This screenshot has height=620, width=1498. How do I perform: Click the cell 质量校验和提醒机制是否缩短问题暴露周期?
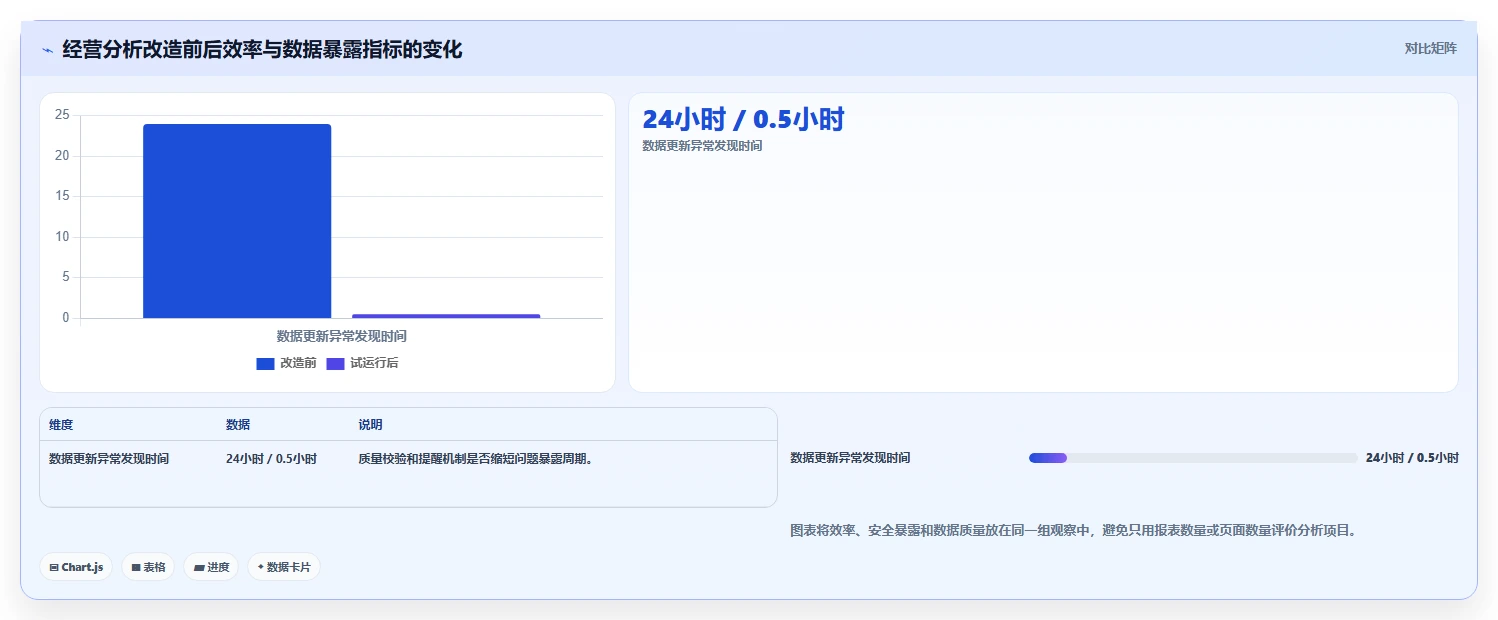pos(476,459)
